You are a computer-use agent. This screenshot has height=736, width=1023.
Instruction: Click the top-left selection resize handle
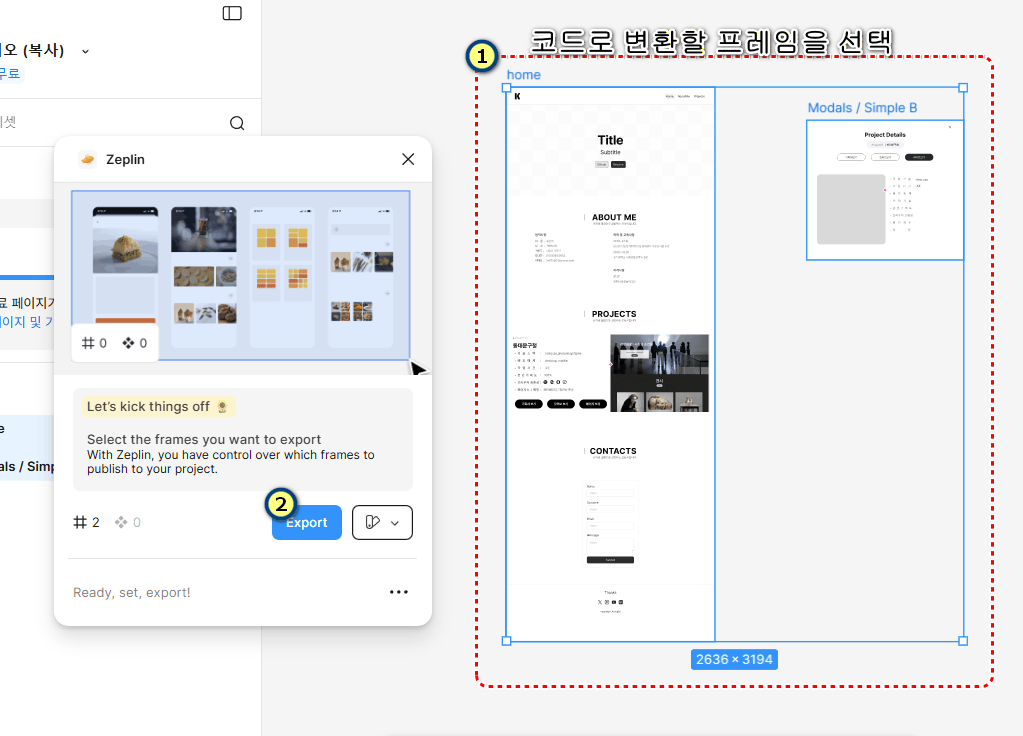507,88
